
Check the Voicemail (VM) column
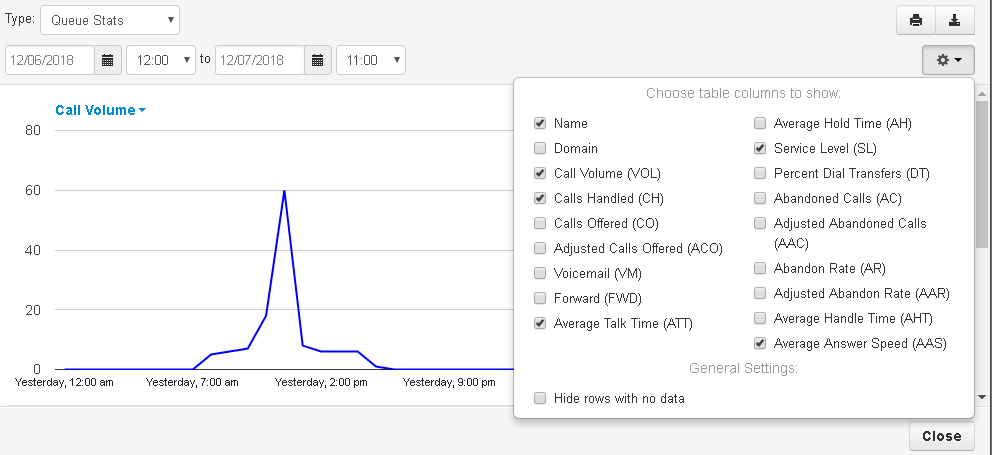(540, 273)
